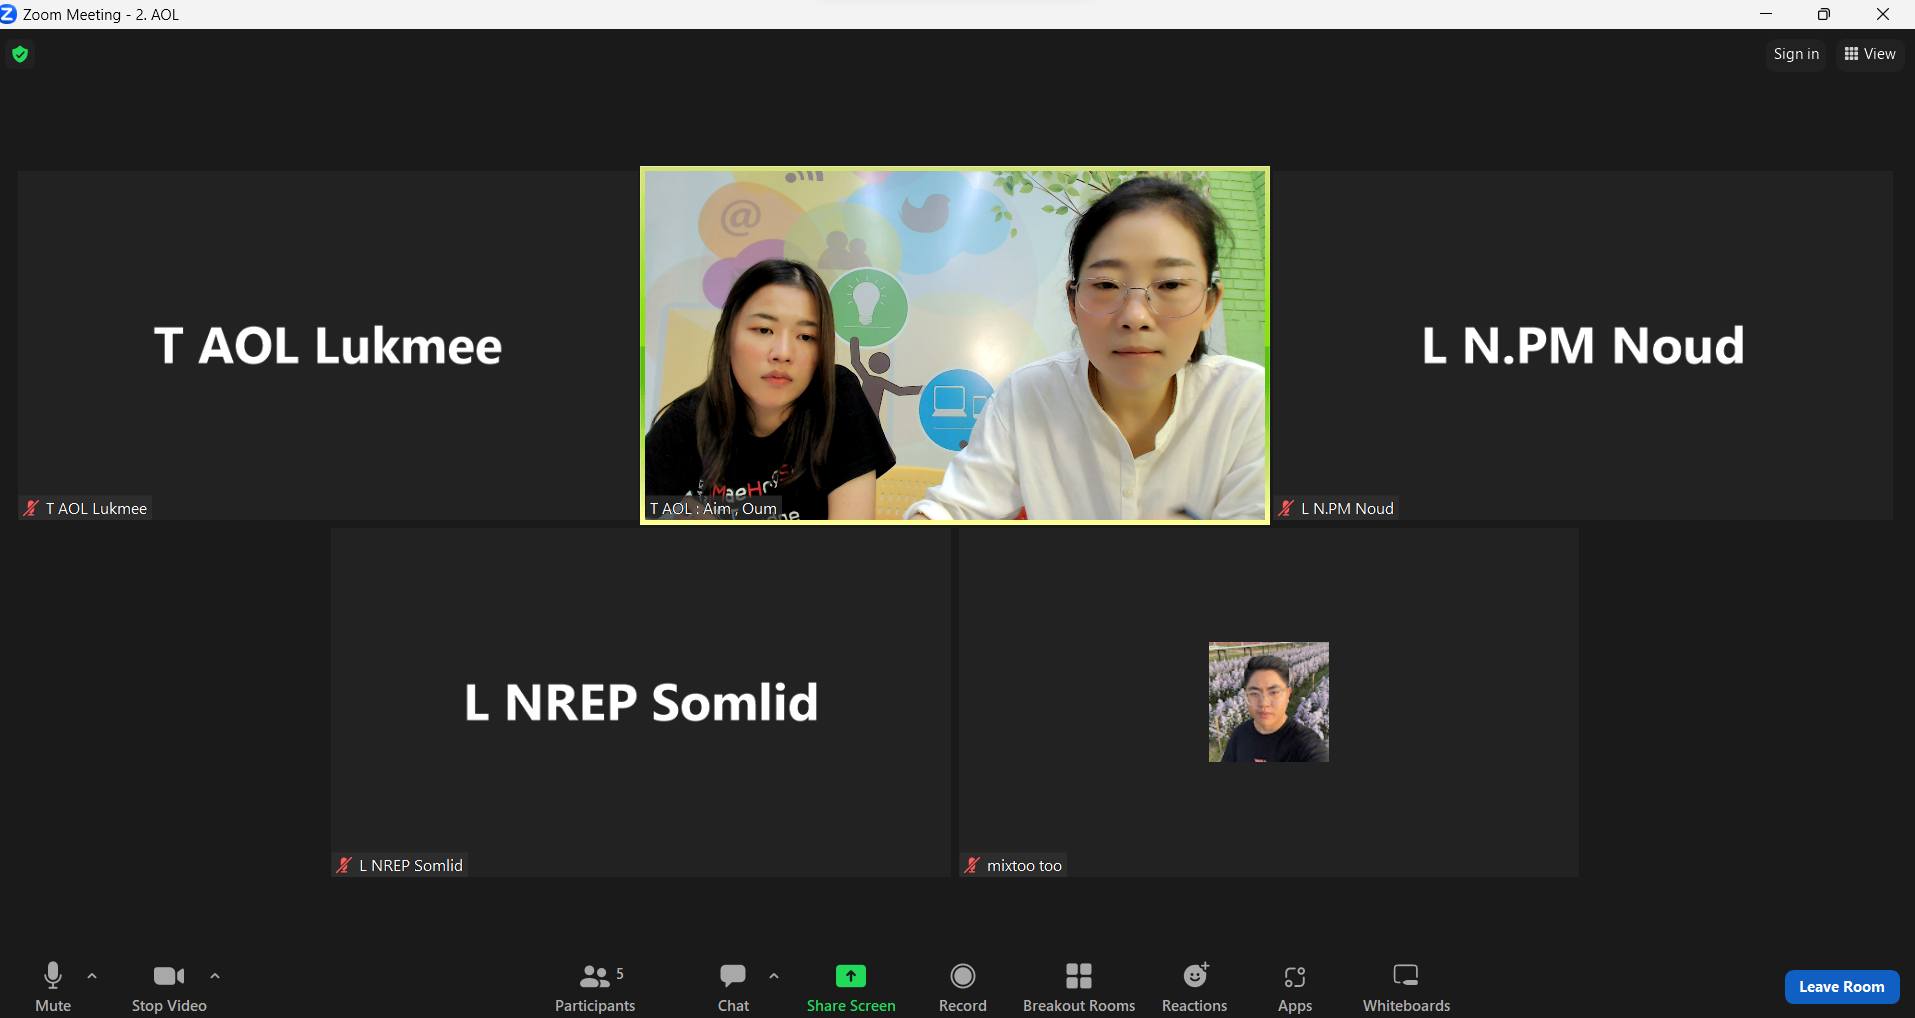Open the Chat panel

click(x=733, y=987)
